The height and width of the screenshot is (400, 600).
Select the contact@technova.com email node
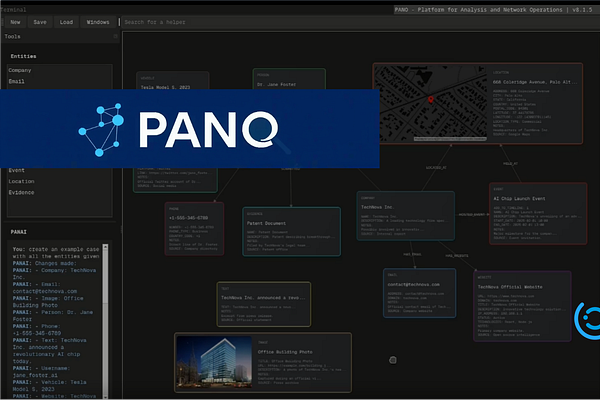coord(419,293)
